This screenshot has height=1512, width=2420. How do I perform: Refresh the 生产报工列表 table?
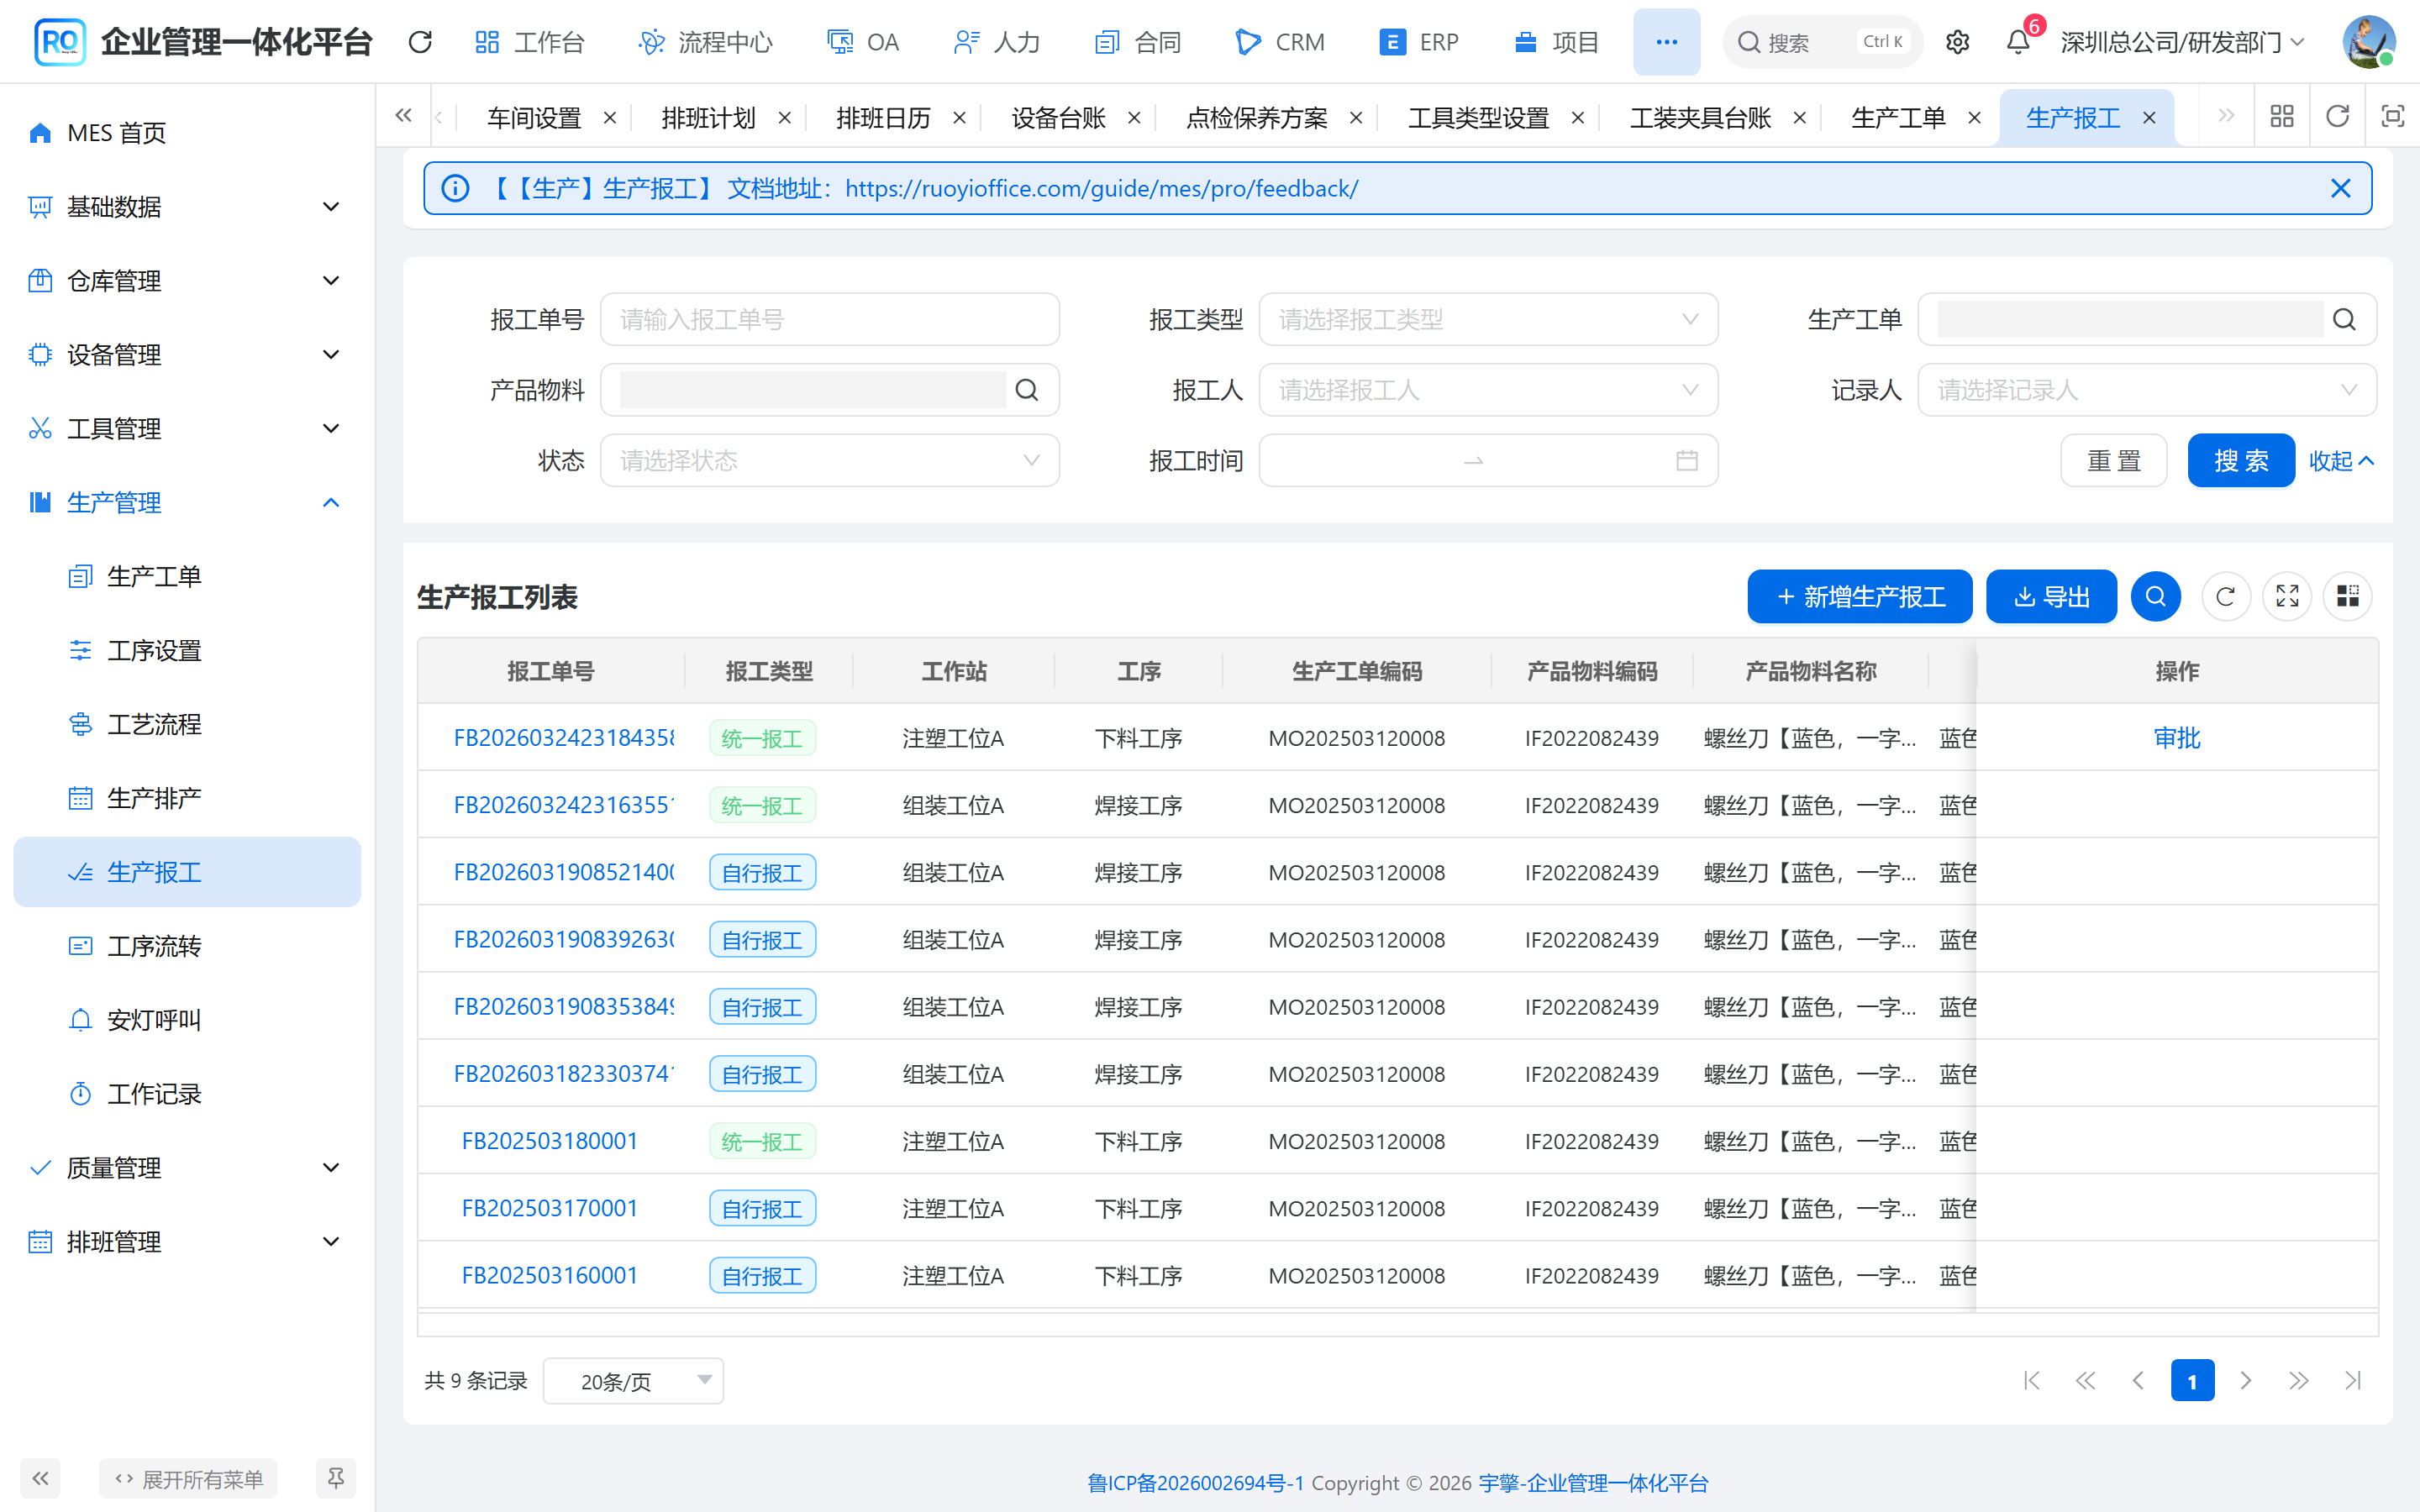2225,597
